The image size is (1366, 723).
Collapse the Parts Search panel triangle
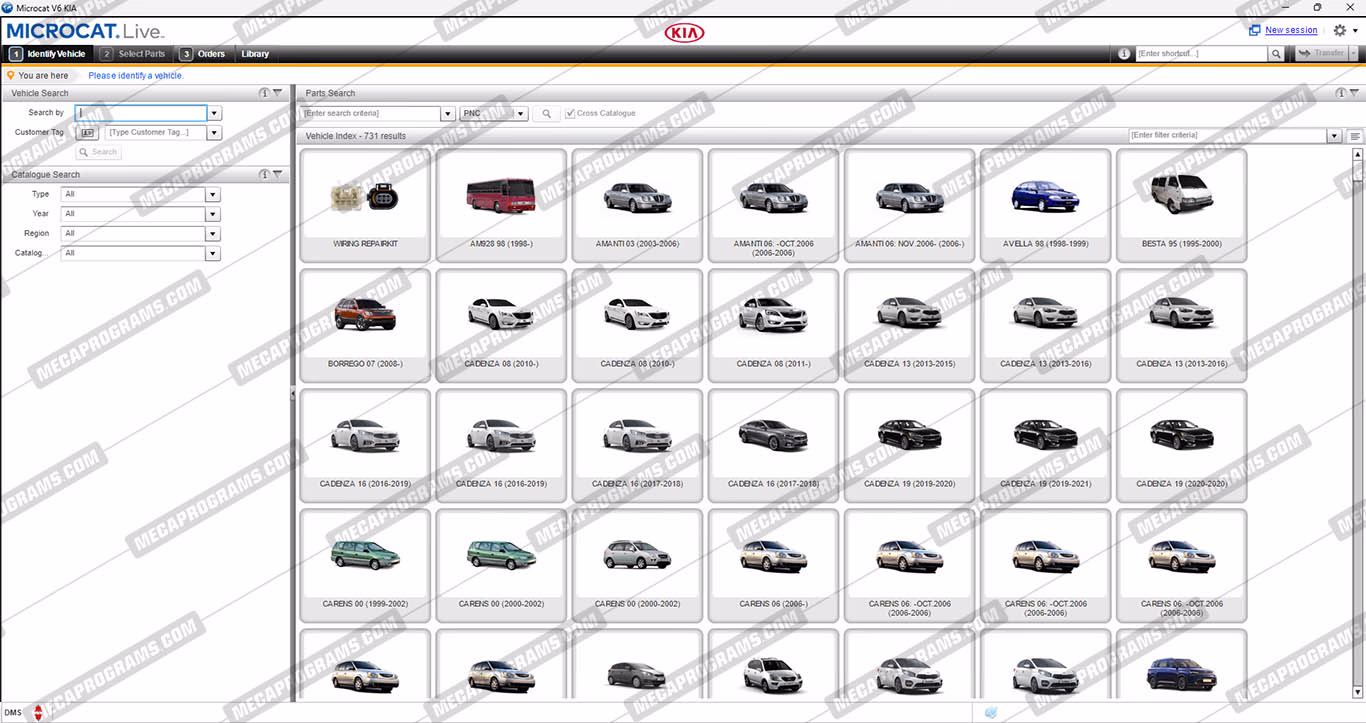pos(1355,93)
